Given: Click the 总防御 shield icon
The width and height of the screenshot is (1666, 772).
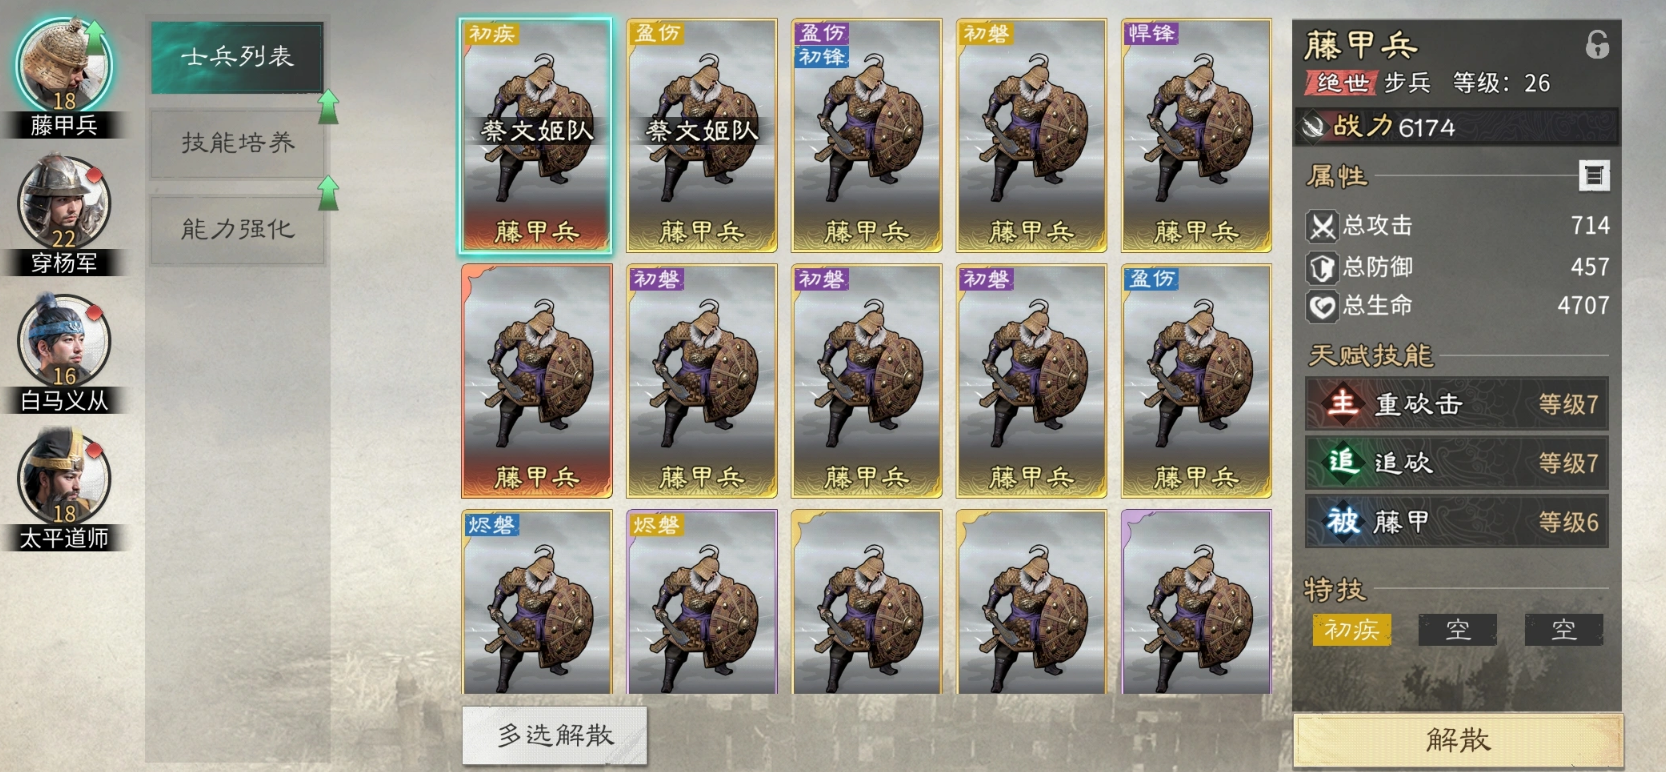Looking at the screenshot, I should (1322, 267).
